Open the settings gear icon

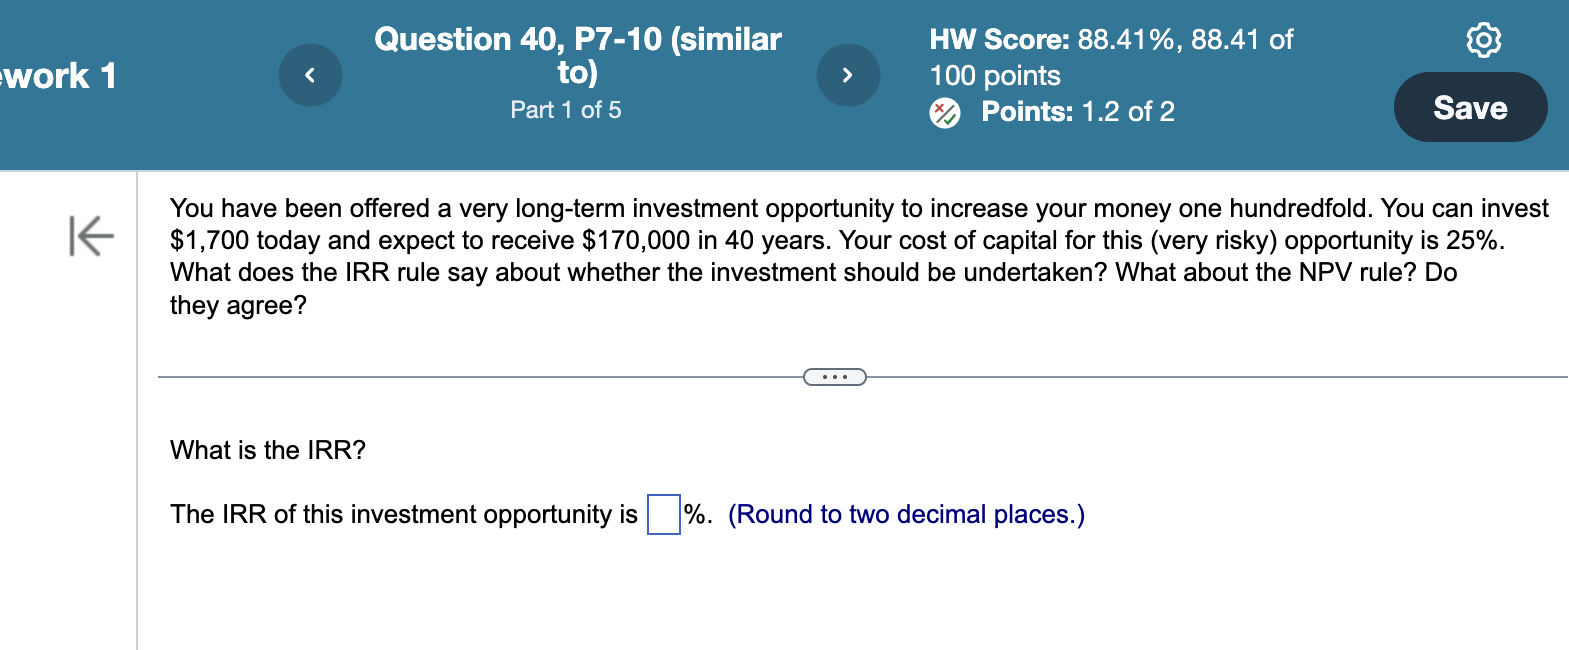pos(1483,40)
